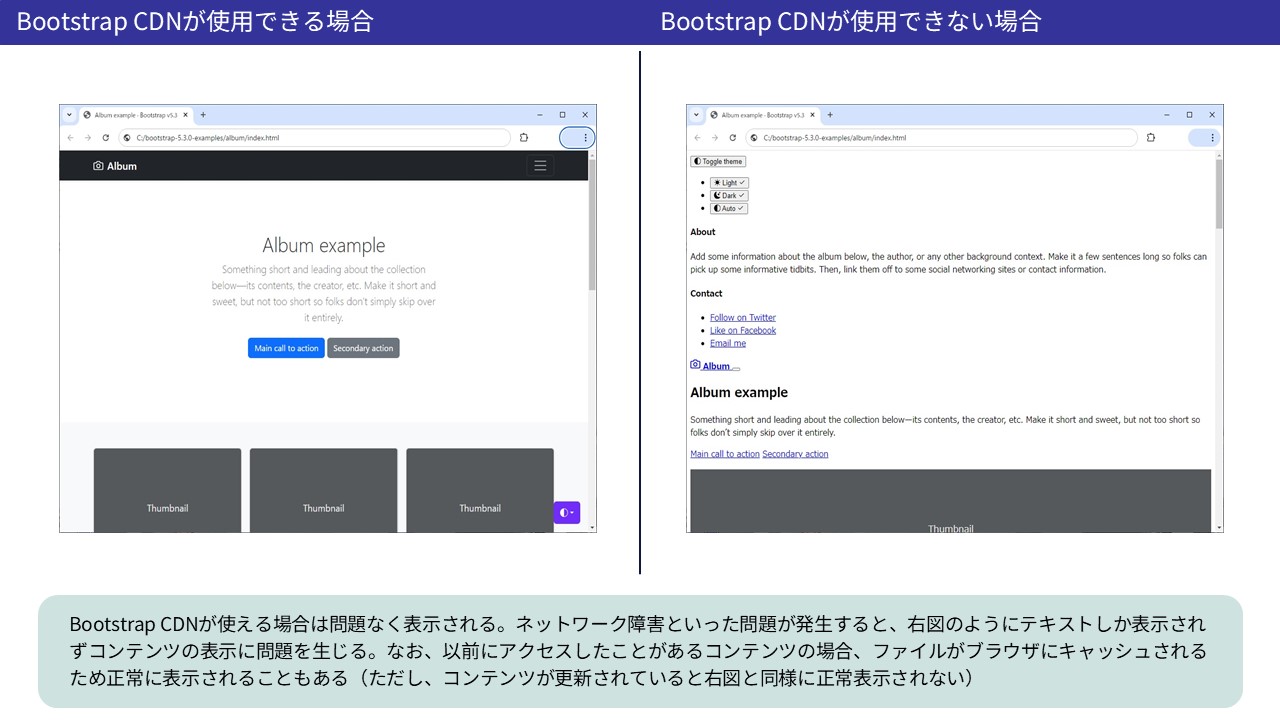
Task: Open a new tab with the plus button
Action: pos(203,113)
